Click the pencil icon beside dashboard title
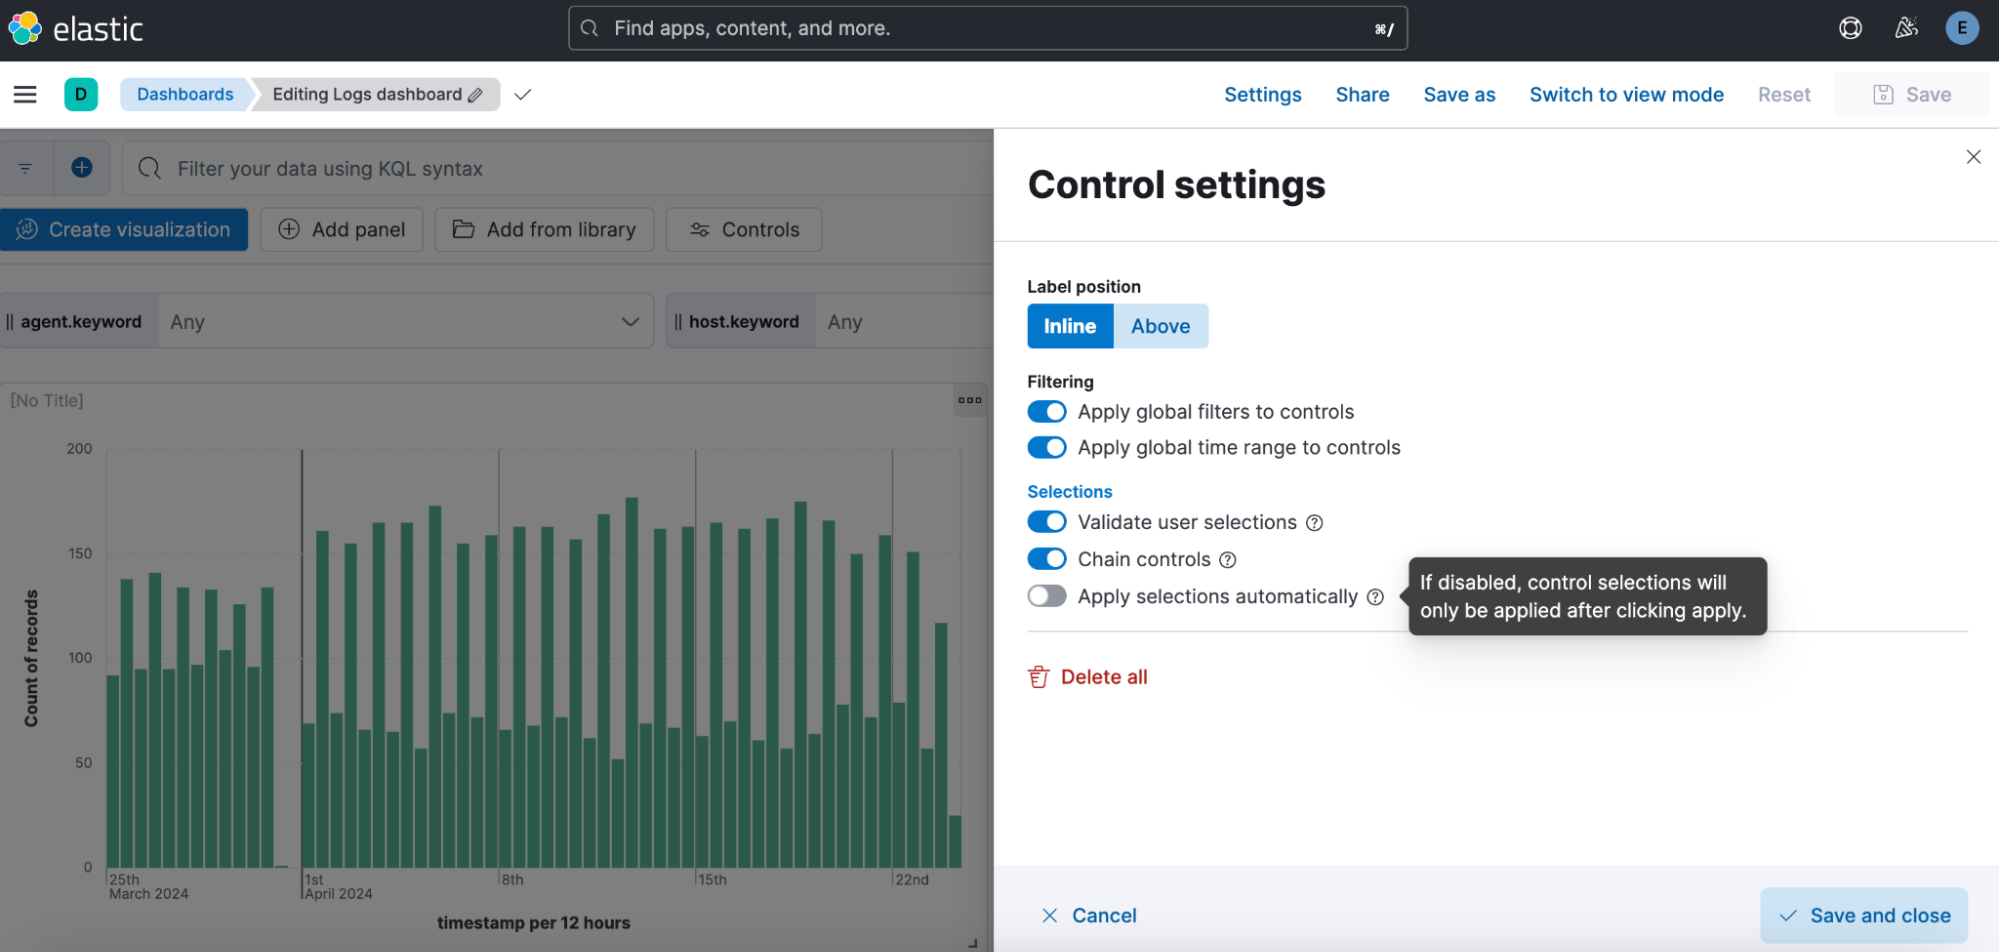 [x=476, y=95]
